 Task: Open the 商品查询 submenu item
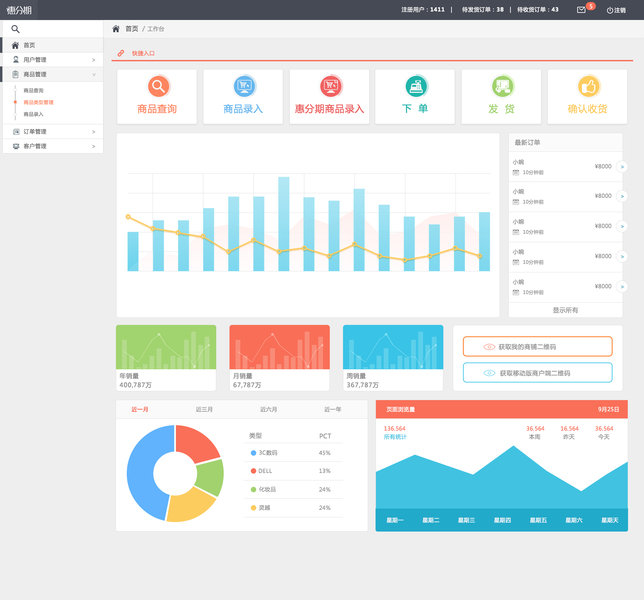tap(33, 90)
